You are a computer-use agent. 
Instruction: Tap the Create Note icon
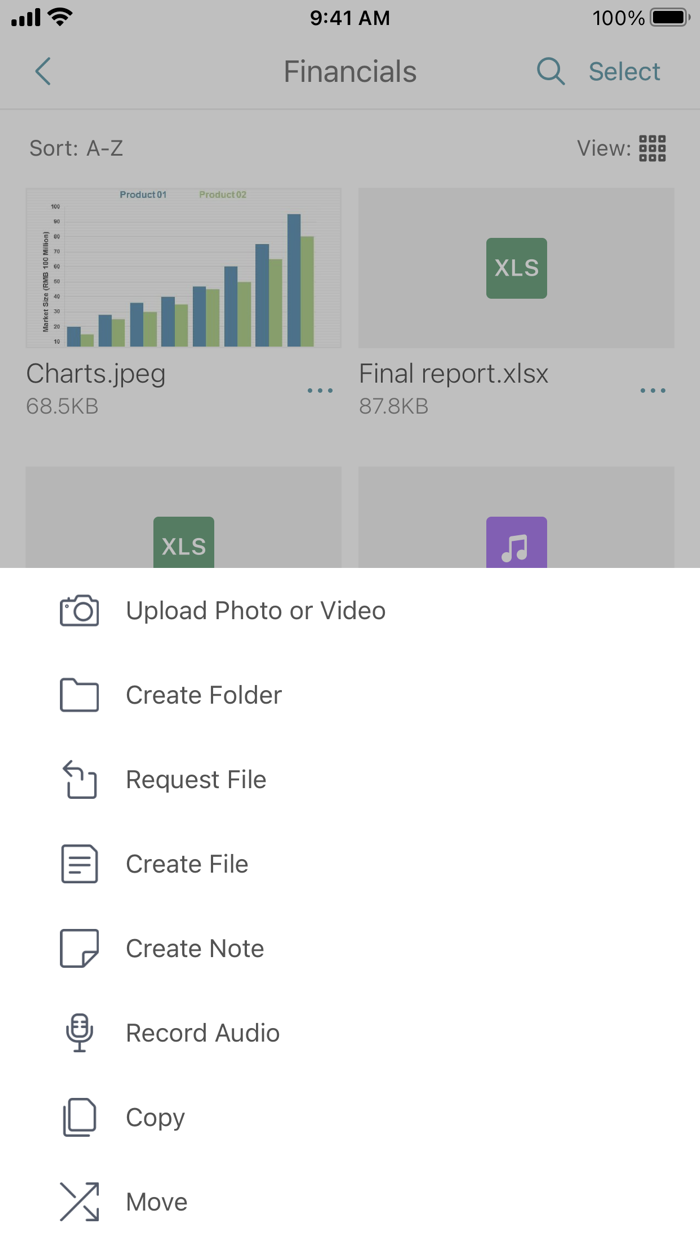[x=79, y=948]
